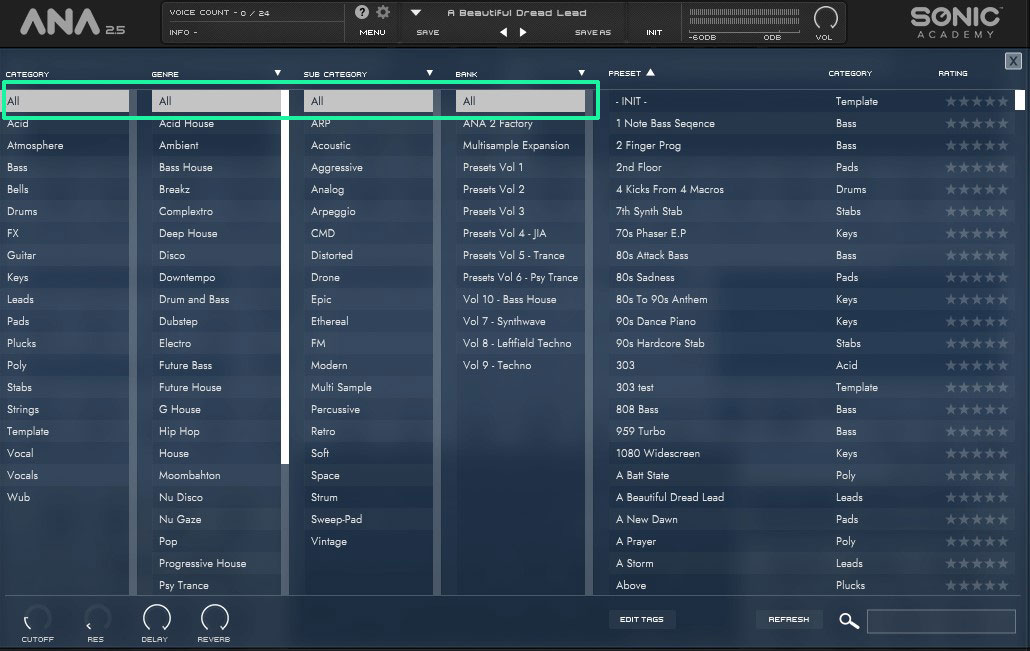Click the VOL knob in top bar
Image resolution: width=1030 pixels, height=651 pixels.
click(826, 18)
